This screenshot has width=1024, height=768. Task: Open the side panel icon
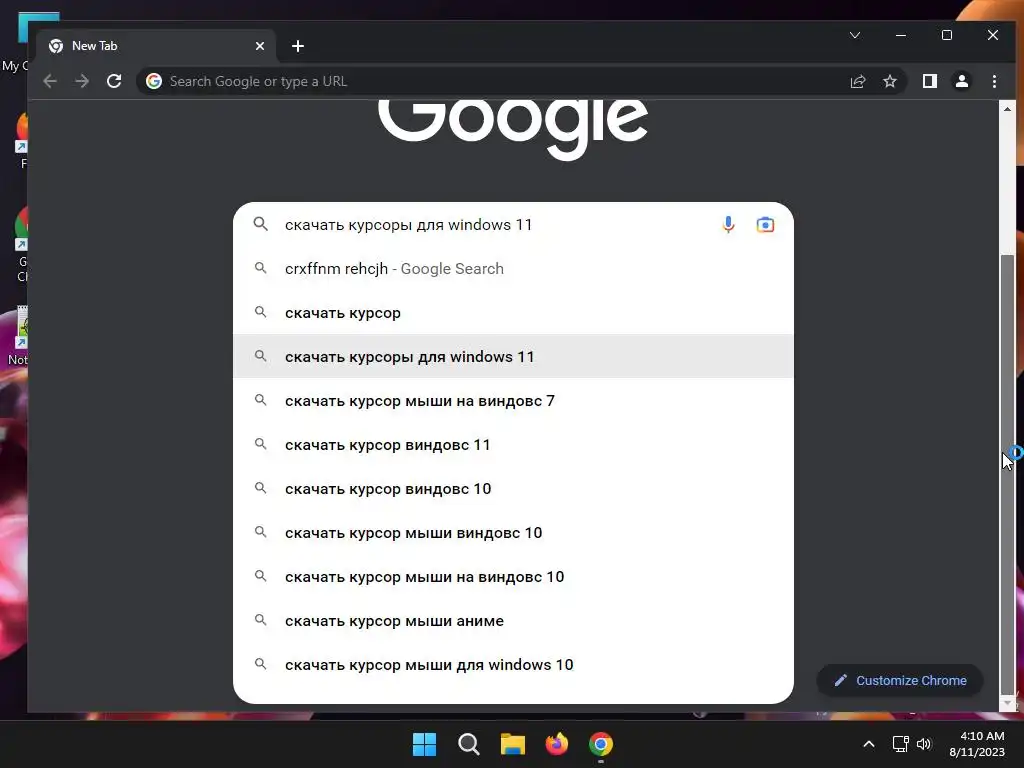[930, 81]
